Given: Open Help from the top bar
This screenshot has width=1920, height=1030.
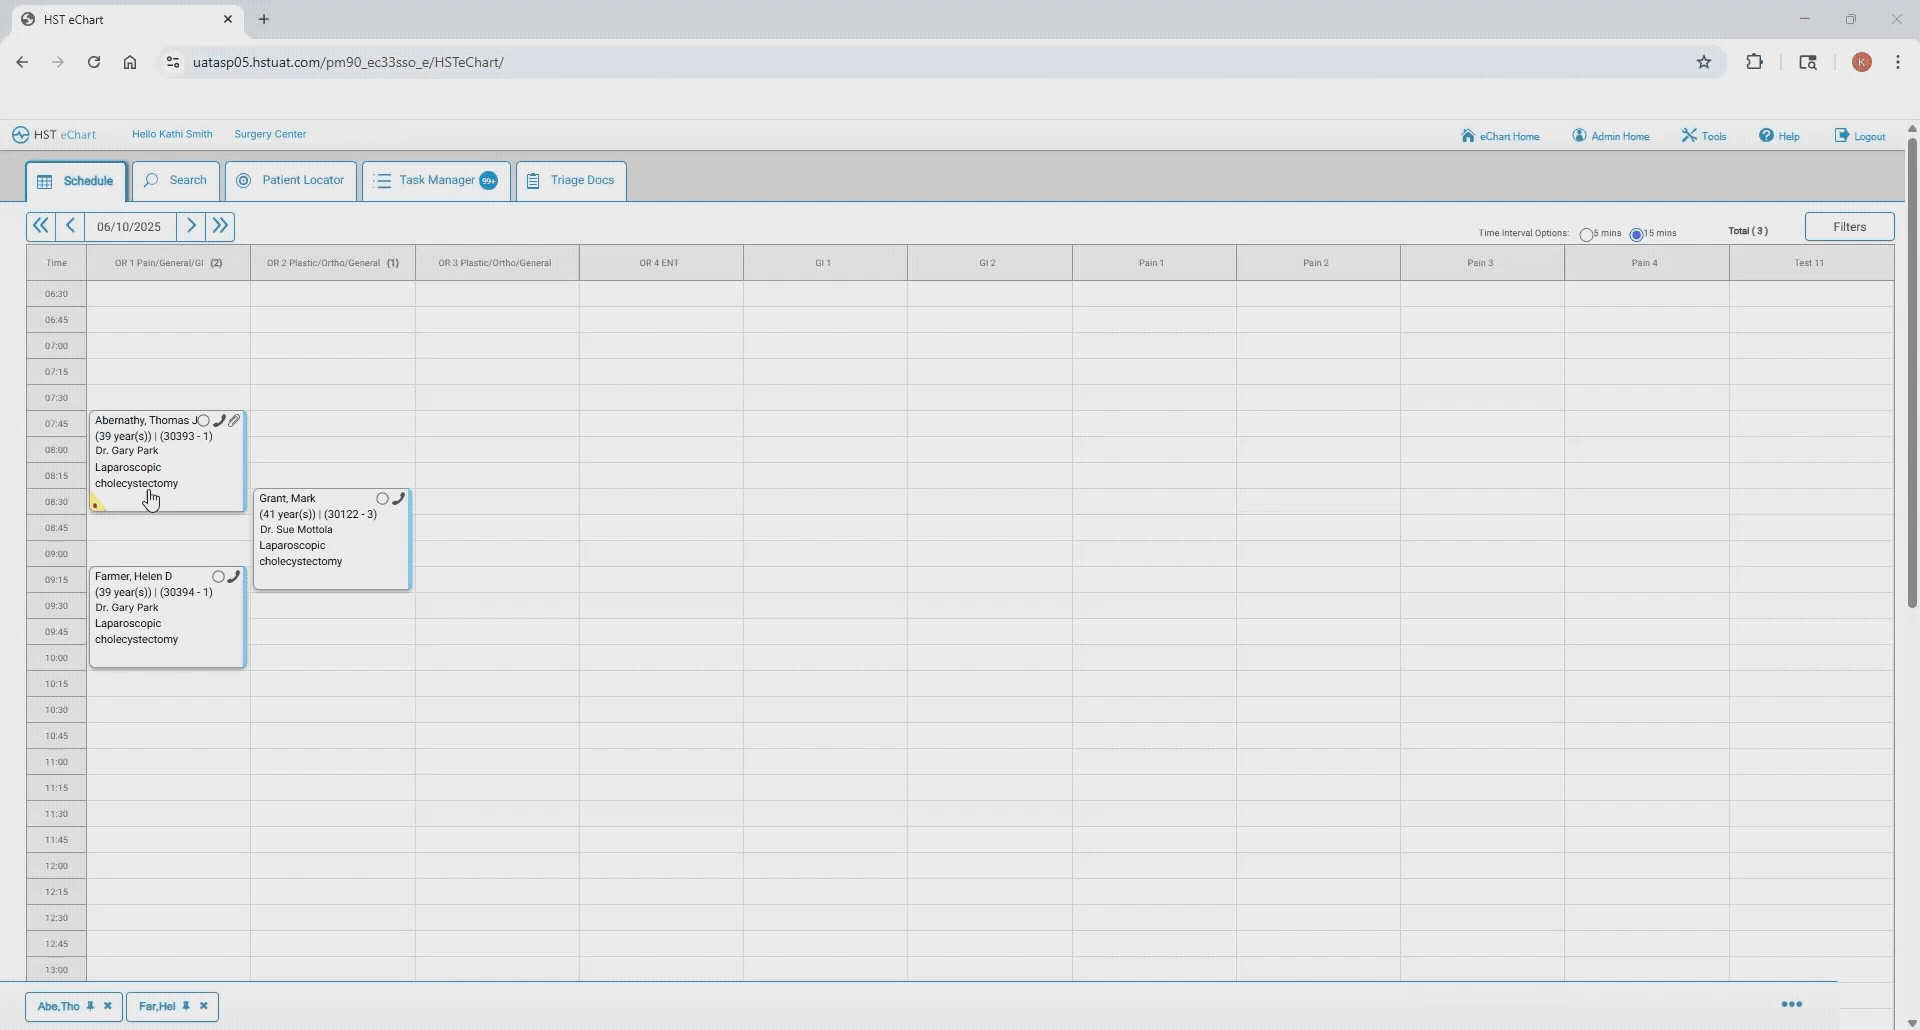Looking at the screenshot, I should pyautogui.click(x=1779, y=135).
